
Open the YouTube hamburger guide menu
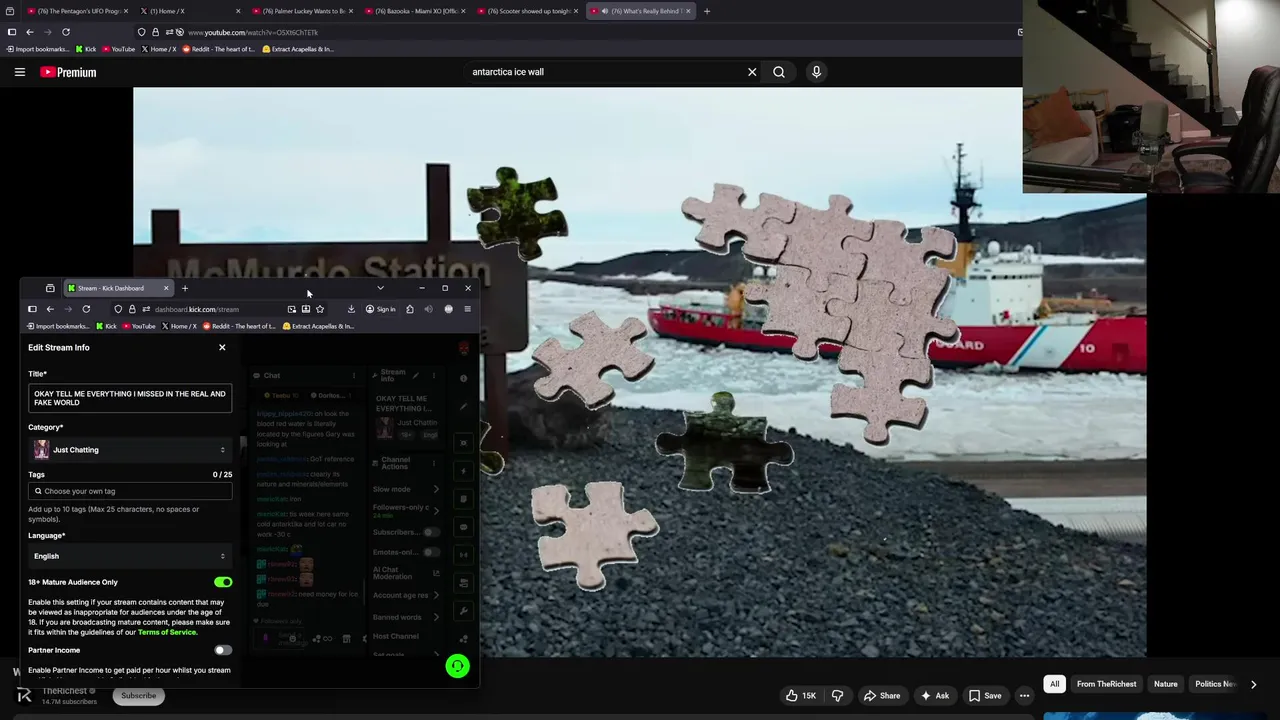click(x=19, y=72)
